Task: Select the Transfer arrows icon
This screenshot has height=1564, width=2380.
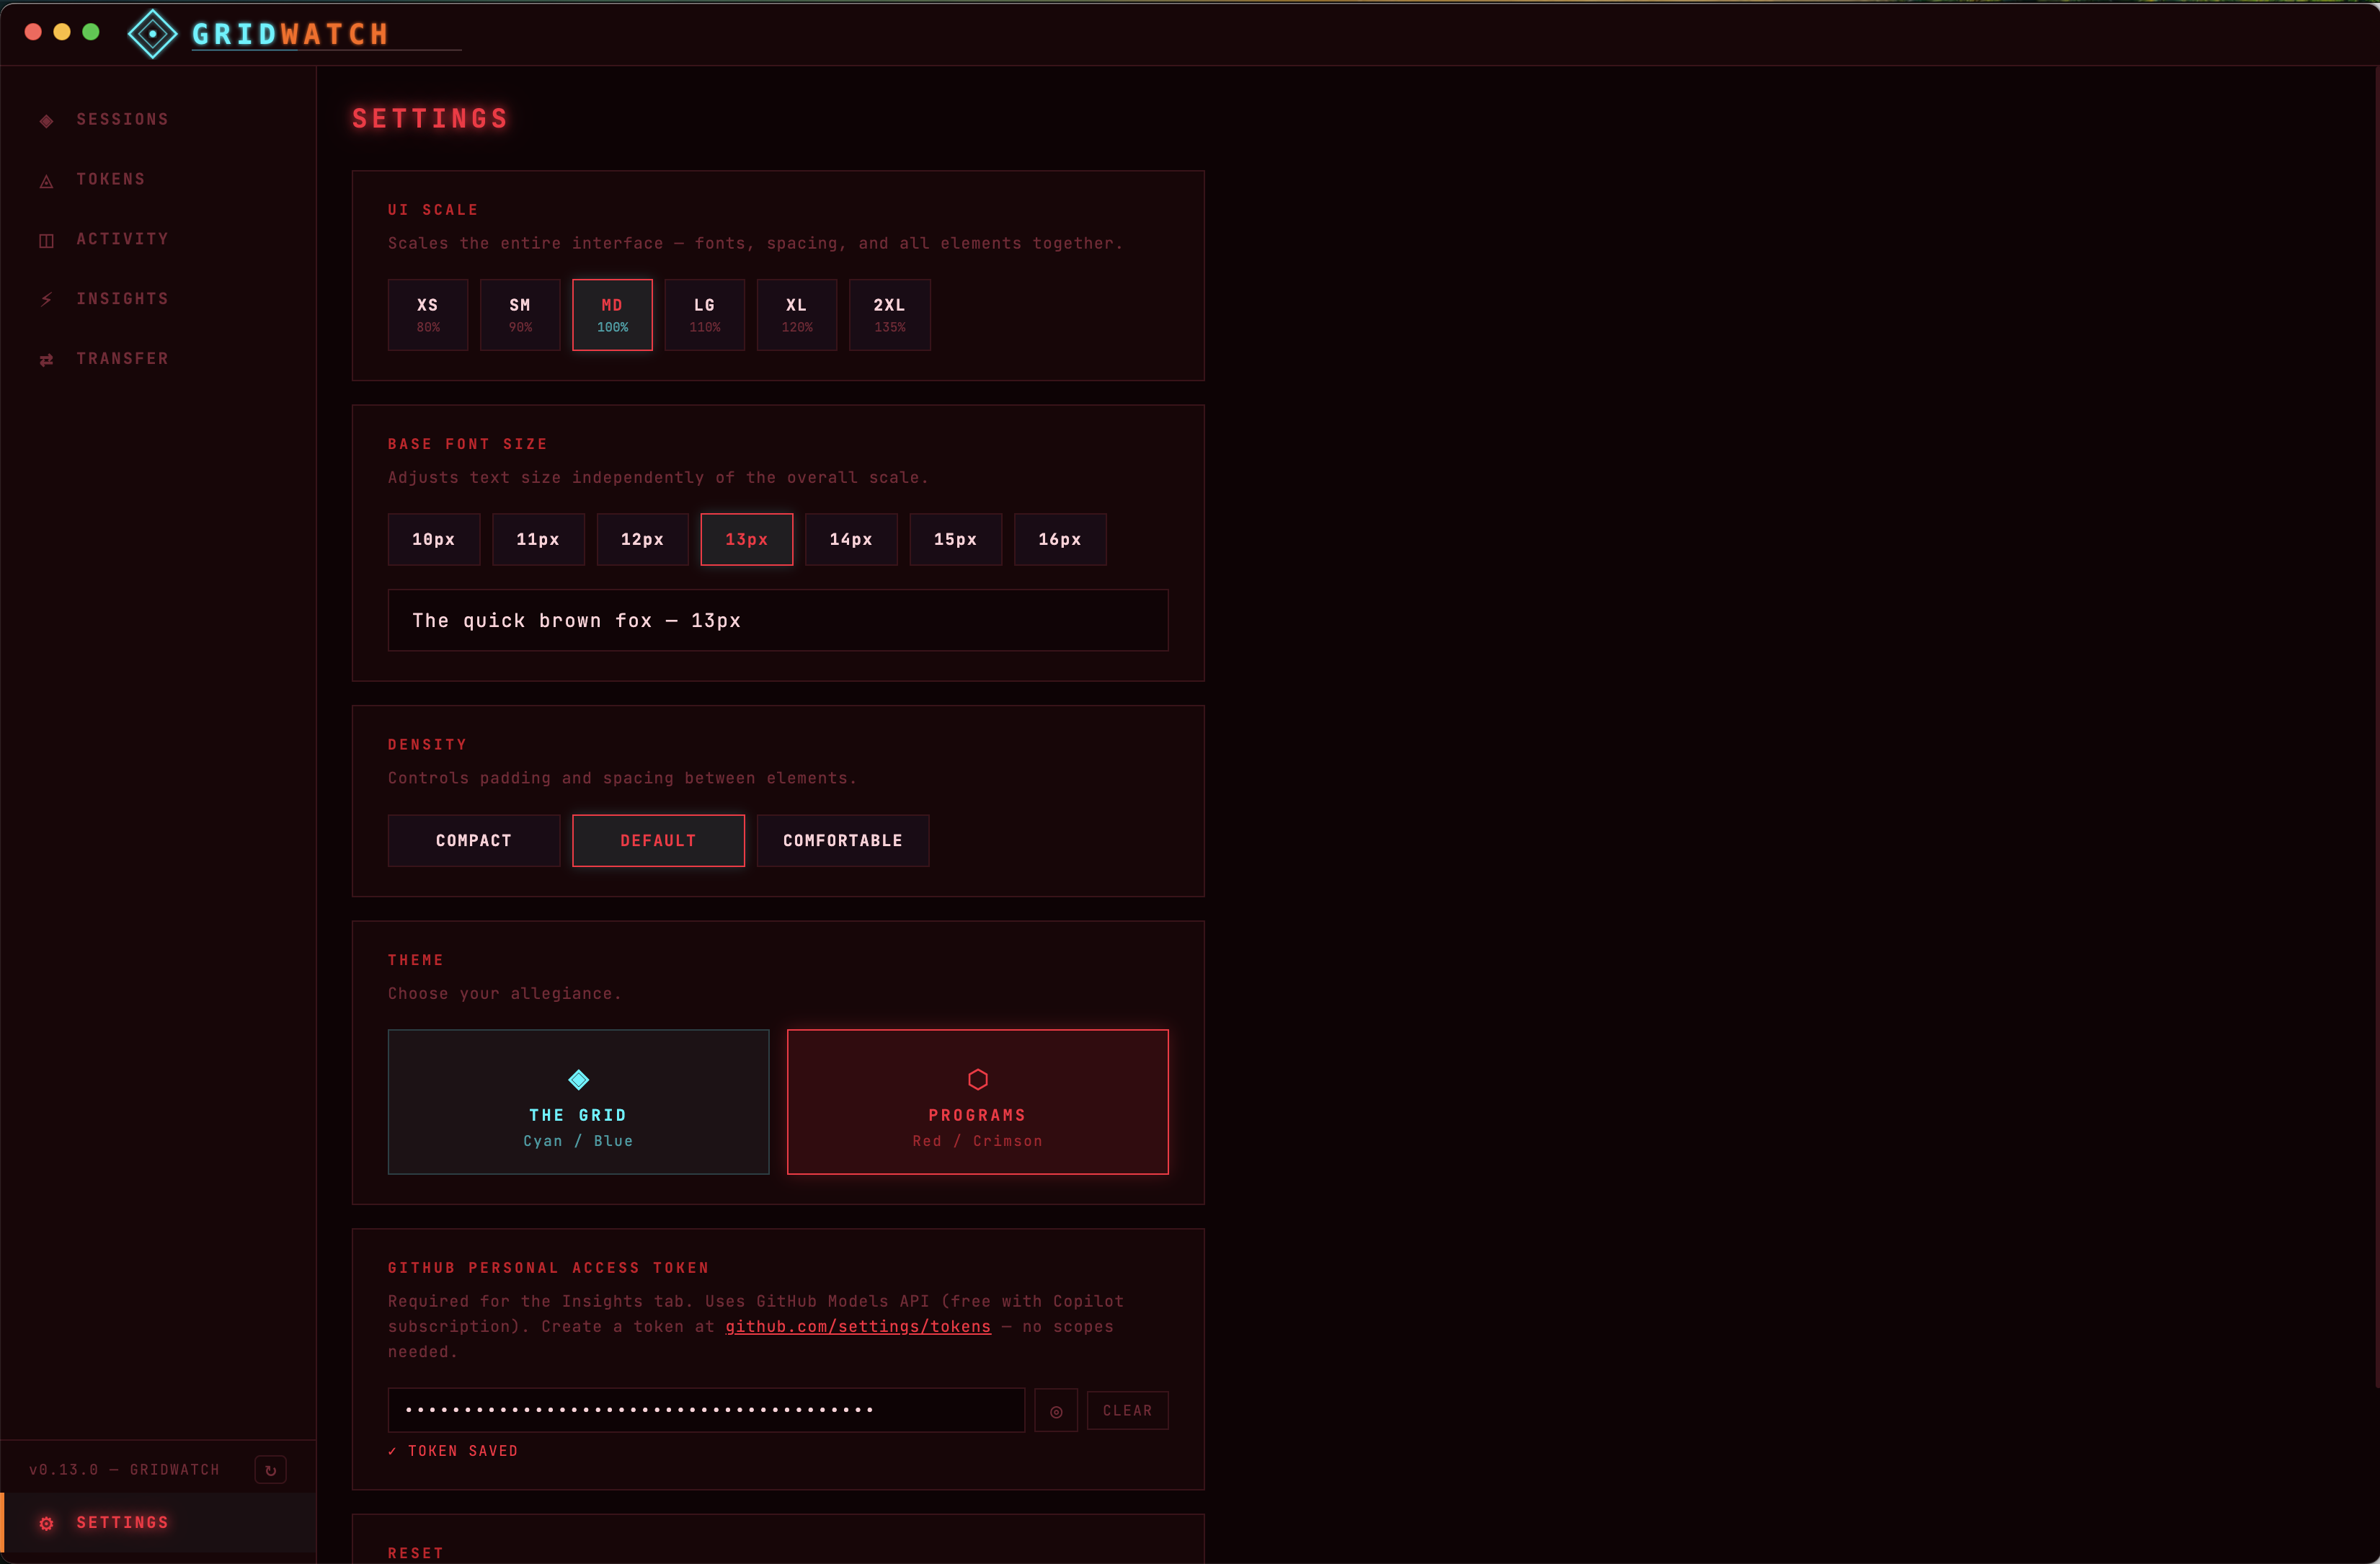Action: (47, 359)
